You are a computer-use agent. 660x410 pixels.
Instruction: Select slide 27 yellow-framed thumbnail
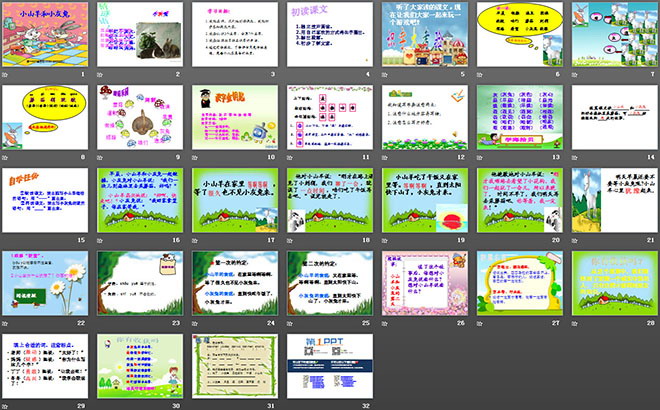[x=520, y=283]
